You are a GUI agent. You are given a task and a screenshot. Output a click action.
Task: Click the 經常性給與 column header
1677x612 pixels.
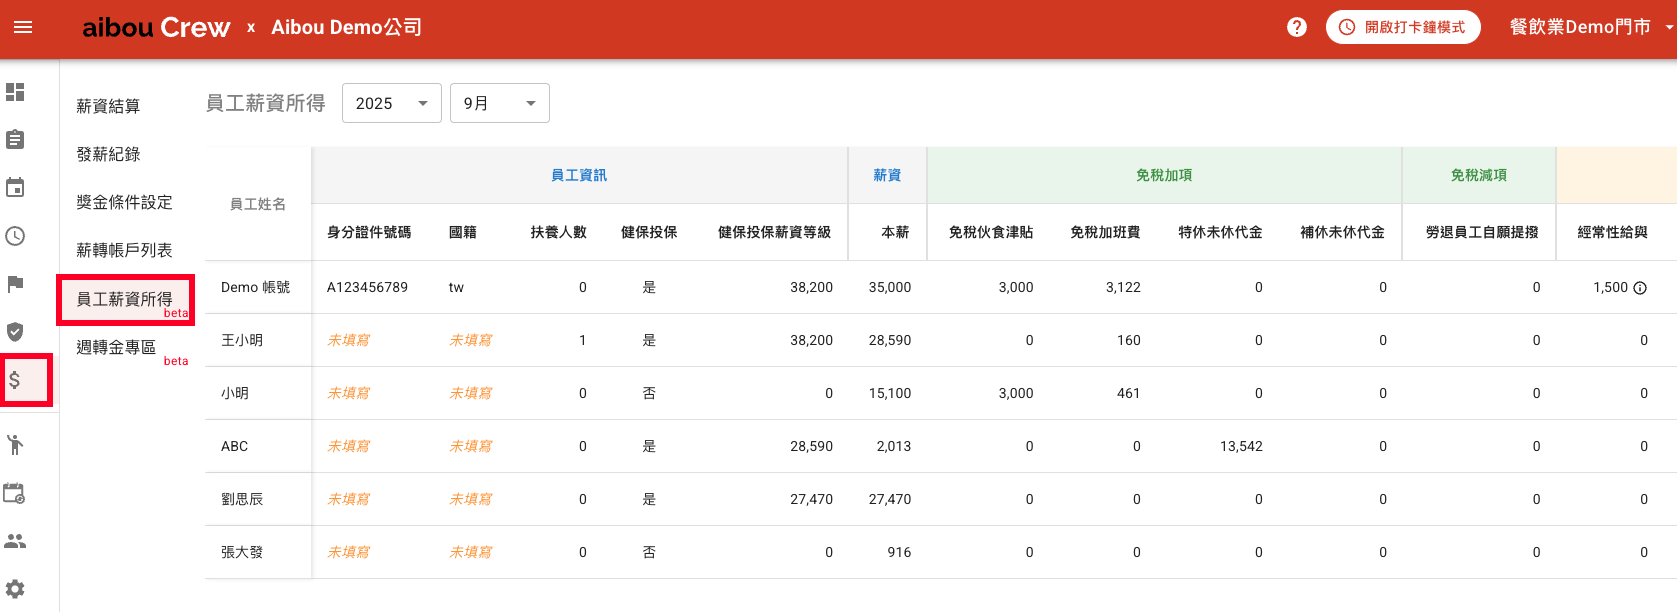(x=1612, y=232)
